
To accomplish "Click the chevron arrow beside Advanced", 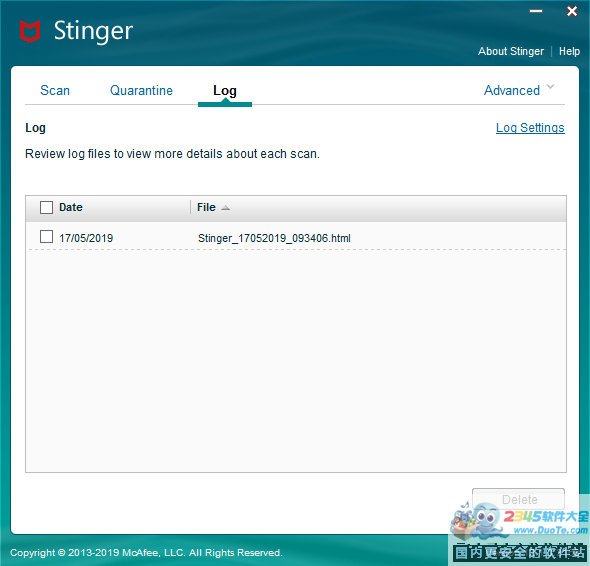I will (x=550, y=87).
